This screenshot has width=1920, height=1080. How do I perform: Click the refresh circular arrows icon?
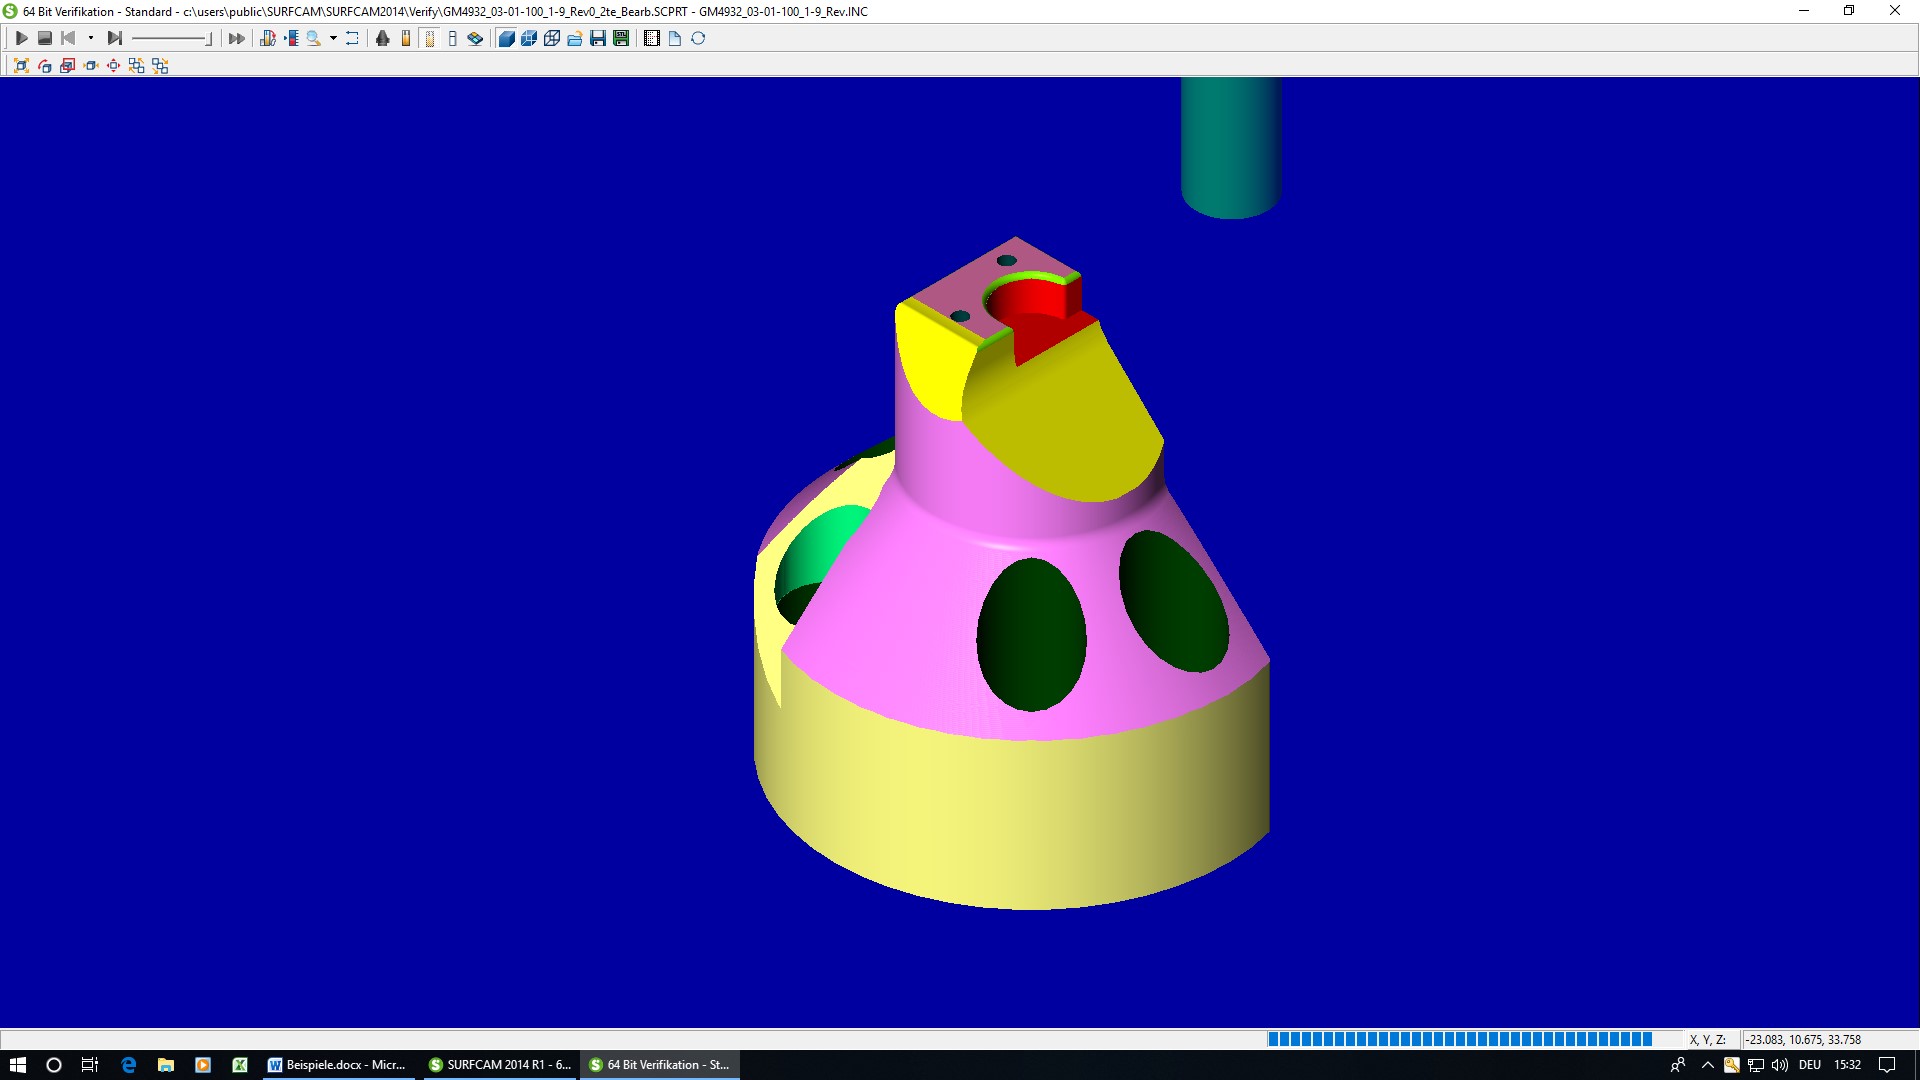point(698,38)
